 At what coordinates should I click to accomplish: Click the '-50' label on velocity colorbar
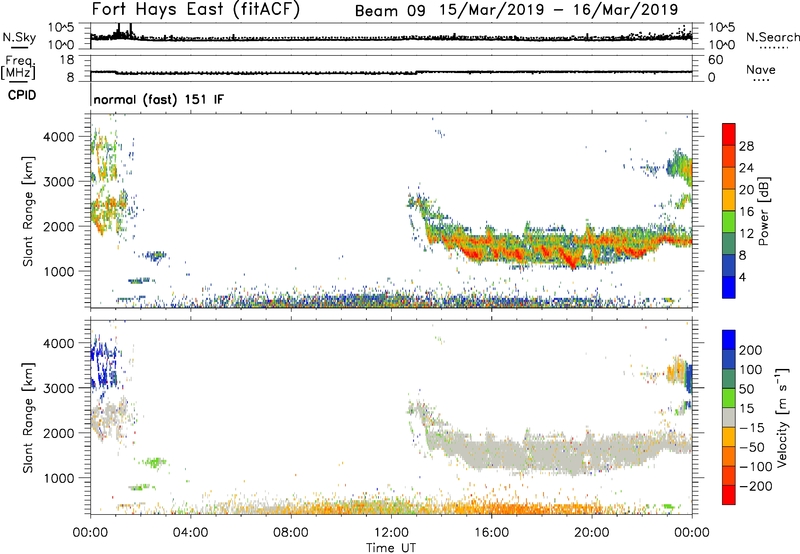click(x=752, y=447)
